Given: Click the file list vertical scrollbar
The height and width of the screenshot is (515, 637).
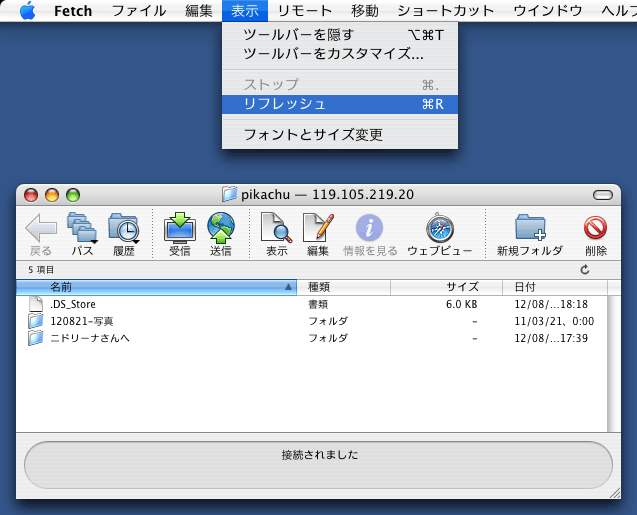Looking at the screenshot, I should coord(614,364).
